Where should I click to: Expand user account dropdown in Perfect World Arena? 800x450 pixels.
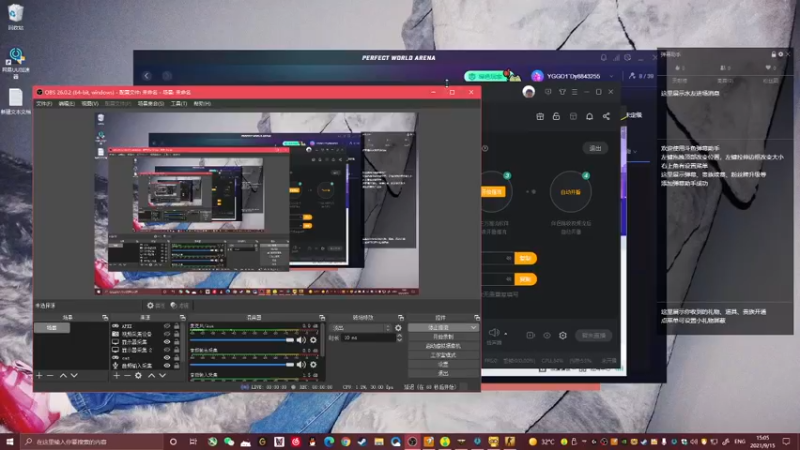click(611, 76)
